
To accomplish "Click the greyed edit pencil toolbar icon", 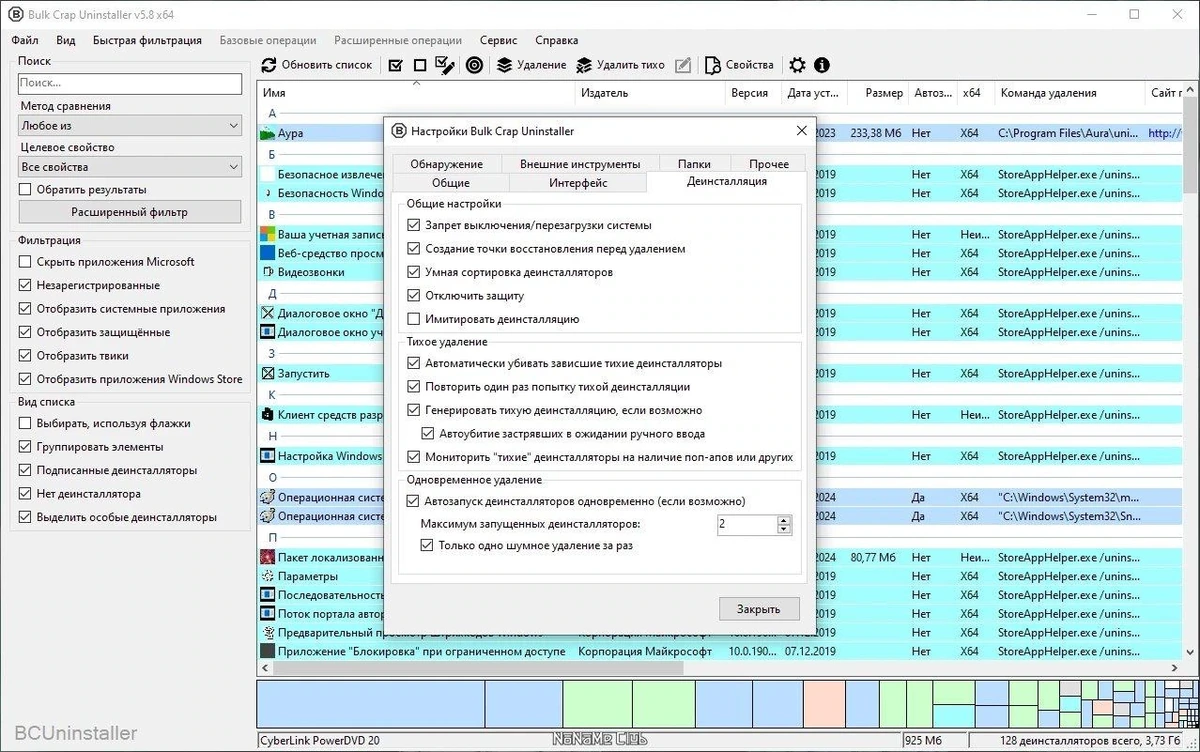I will click(683, 65).
